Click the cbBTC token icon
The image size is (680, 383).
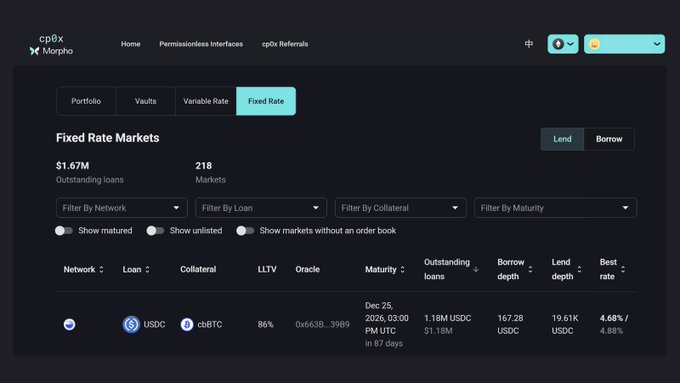[x=186, y=324]
